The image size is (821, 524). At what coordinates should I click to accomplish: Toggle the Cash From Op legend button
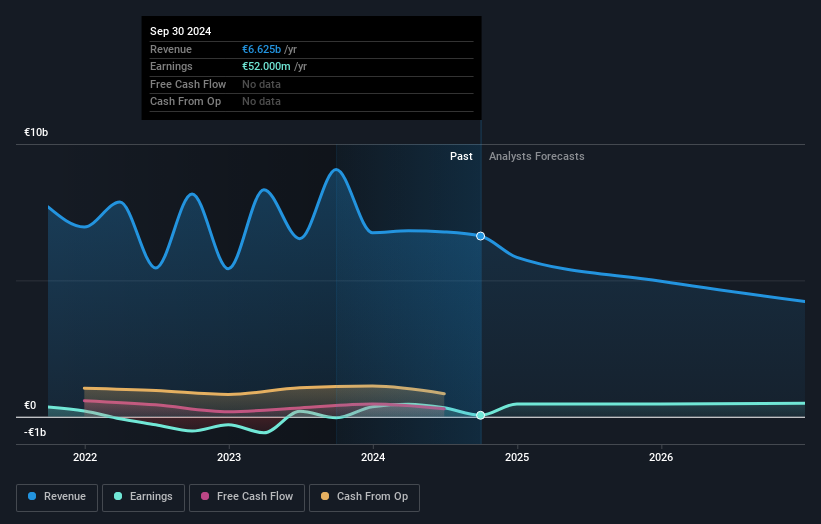(364, 497)
